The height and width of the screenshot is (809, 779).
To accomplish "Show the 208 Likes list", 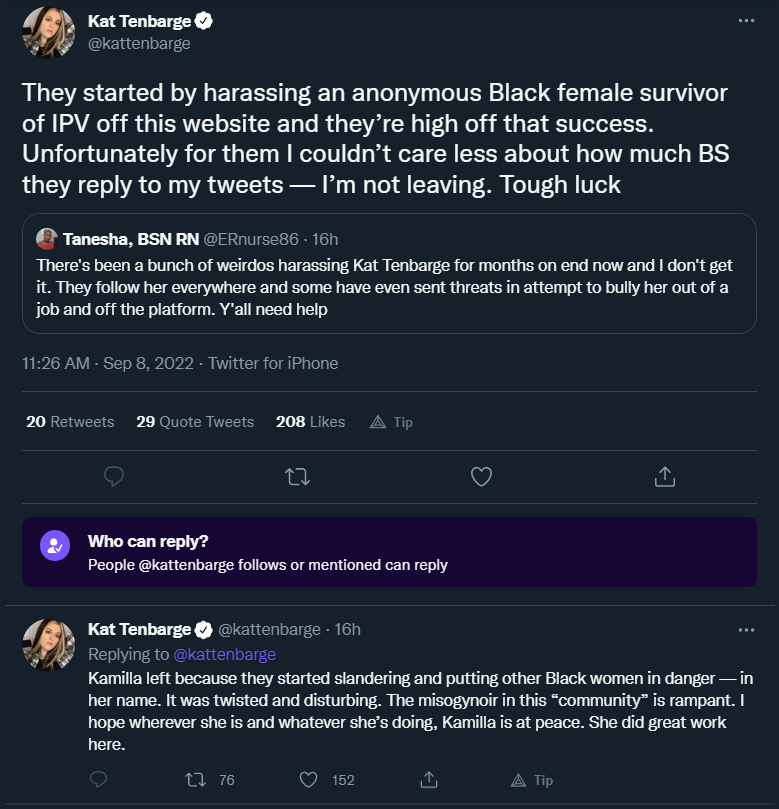I will click(310, 422).
